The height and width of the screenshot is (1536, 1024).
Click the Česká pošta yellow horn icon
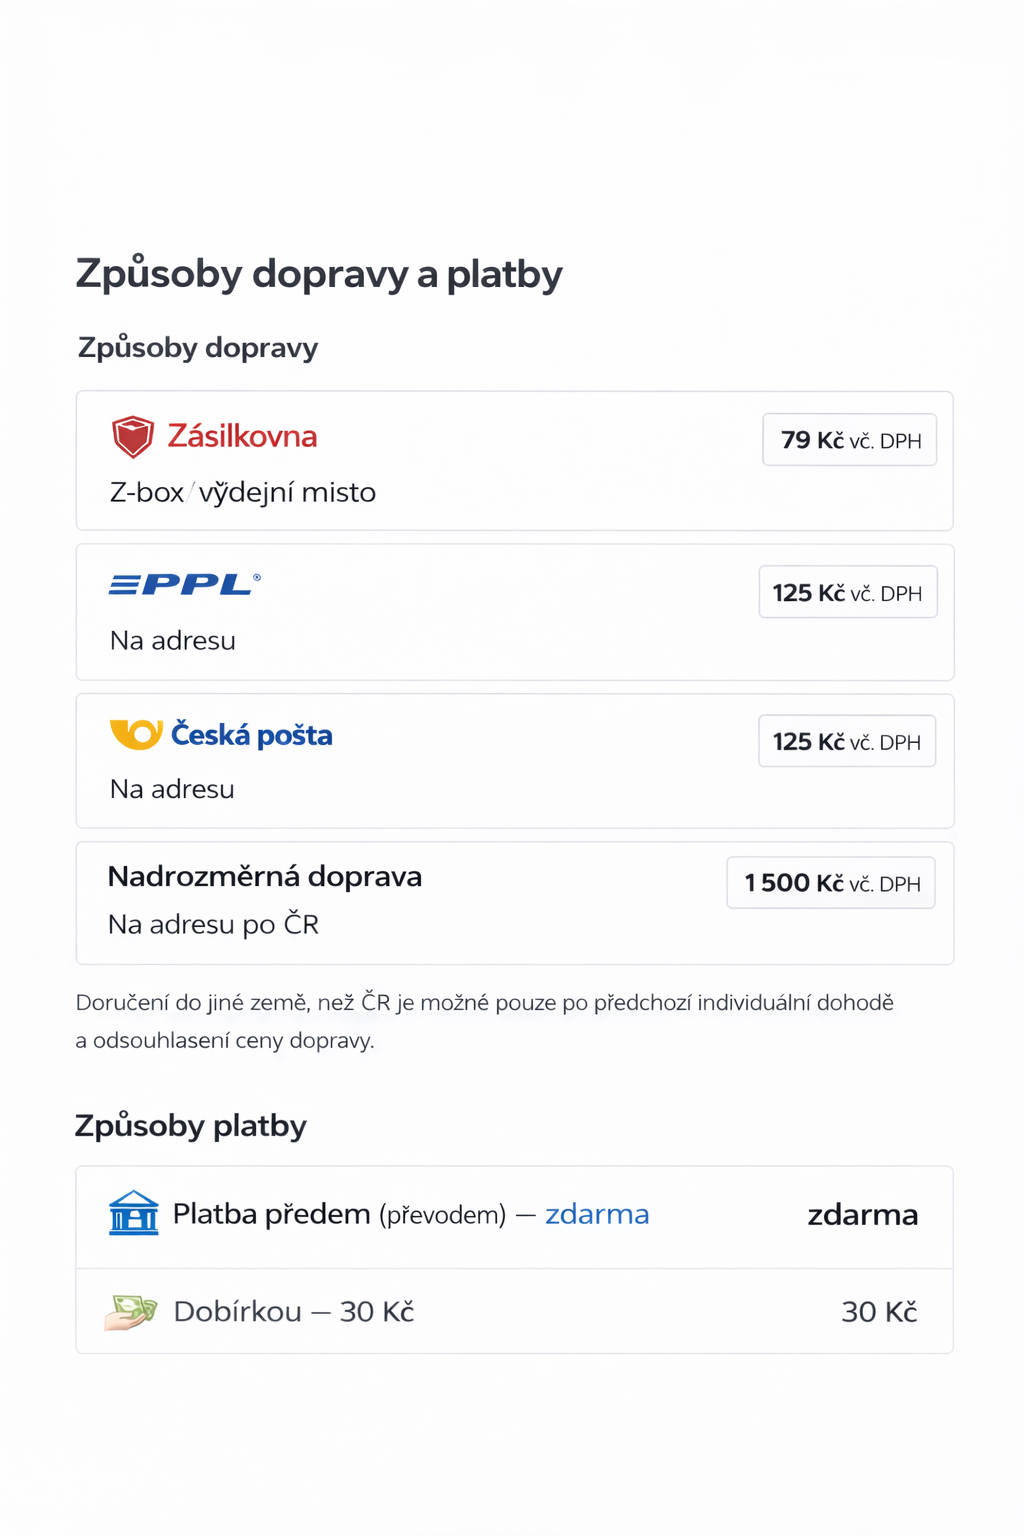(135, 733)
